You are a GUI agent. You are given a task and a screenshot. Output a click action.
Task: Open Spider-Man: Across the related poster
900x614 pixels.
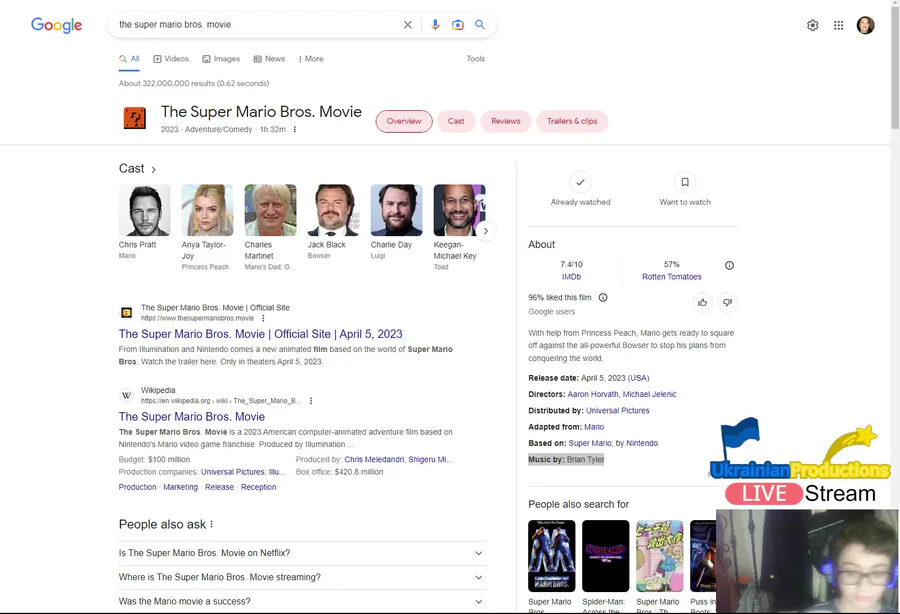606,555
